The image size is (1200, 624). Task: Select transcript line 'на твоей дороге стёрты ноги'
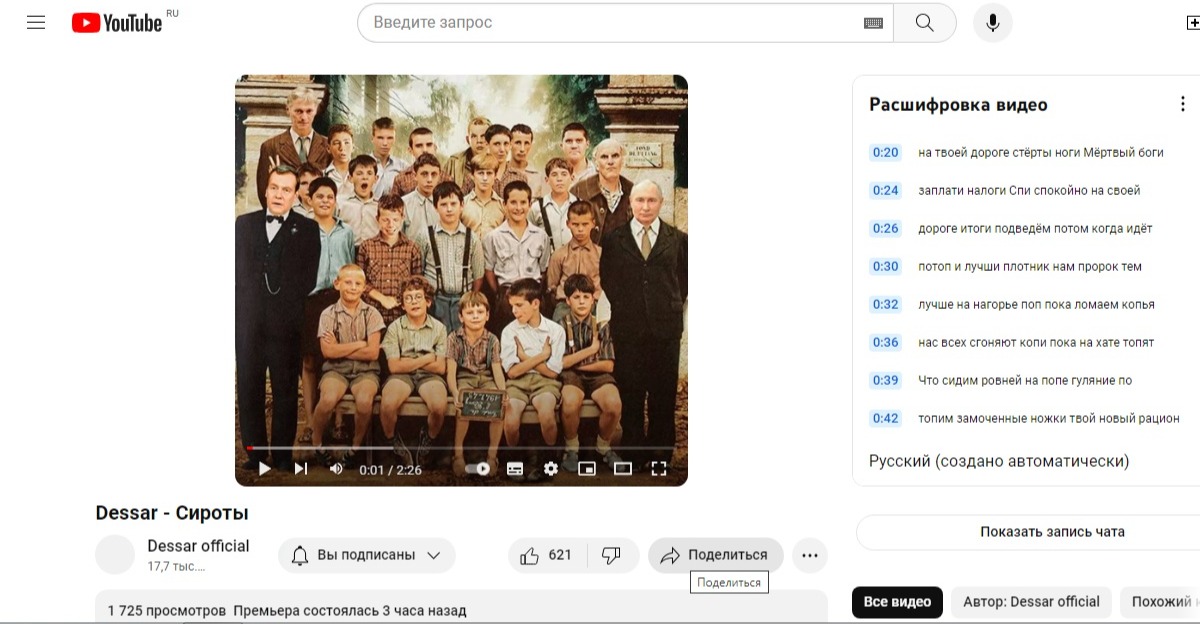pyautogui.click(x=1041, y=152)
